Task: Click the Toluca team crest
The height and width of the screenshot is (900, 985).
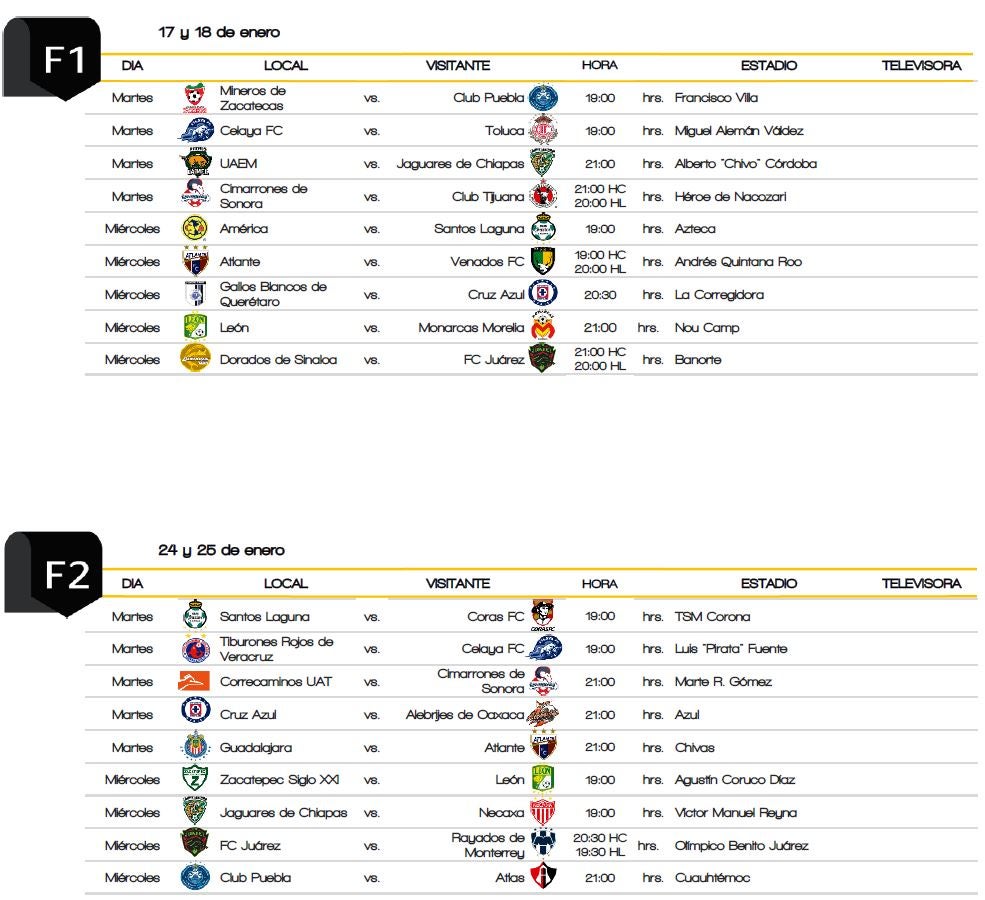Action: pyautogui.click(x=543, y=131)
